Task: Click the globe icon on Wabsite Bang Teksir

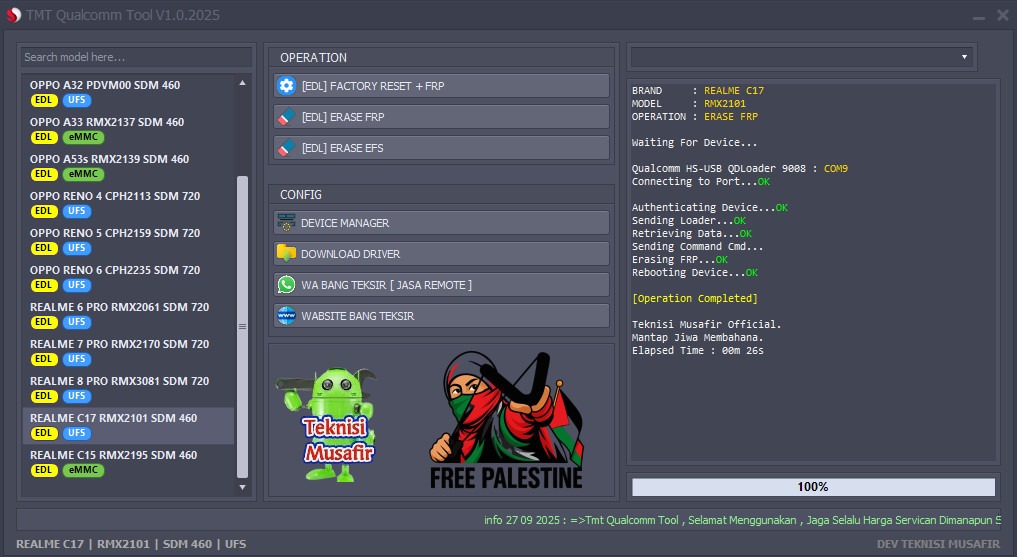Action: coord(286,316)
